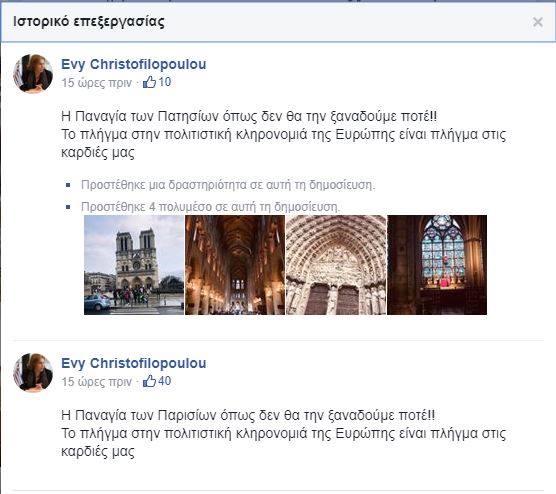Viewport: 556px width, 494px height.
Task: Click the 15 ώρες πριν timestamp with 40 likes
Action: pyautogui.click(x=96, y=382)
